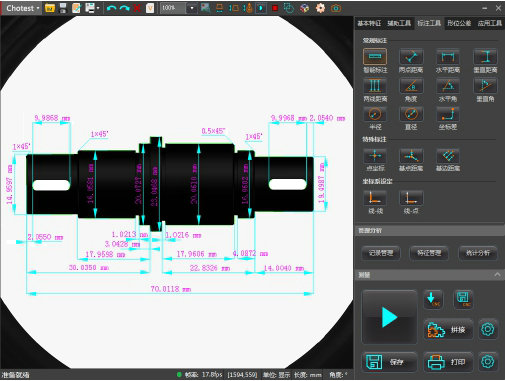
Task: Click the red record square toolbar icon
Action: 275,8
